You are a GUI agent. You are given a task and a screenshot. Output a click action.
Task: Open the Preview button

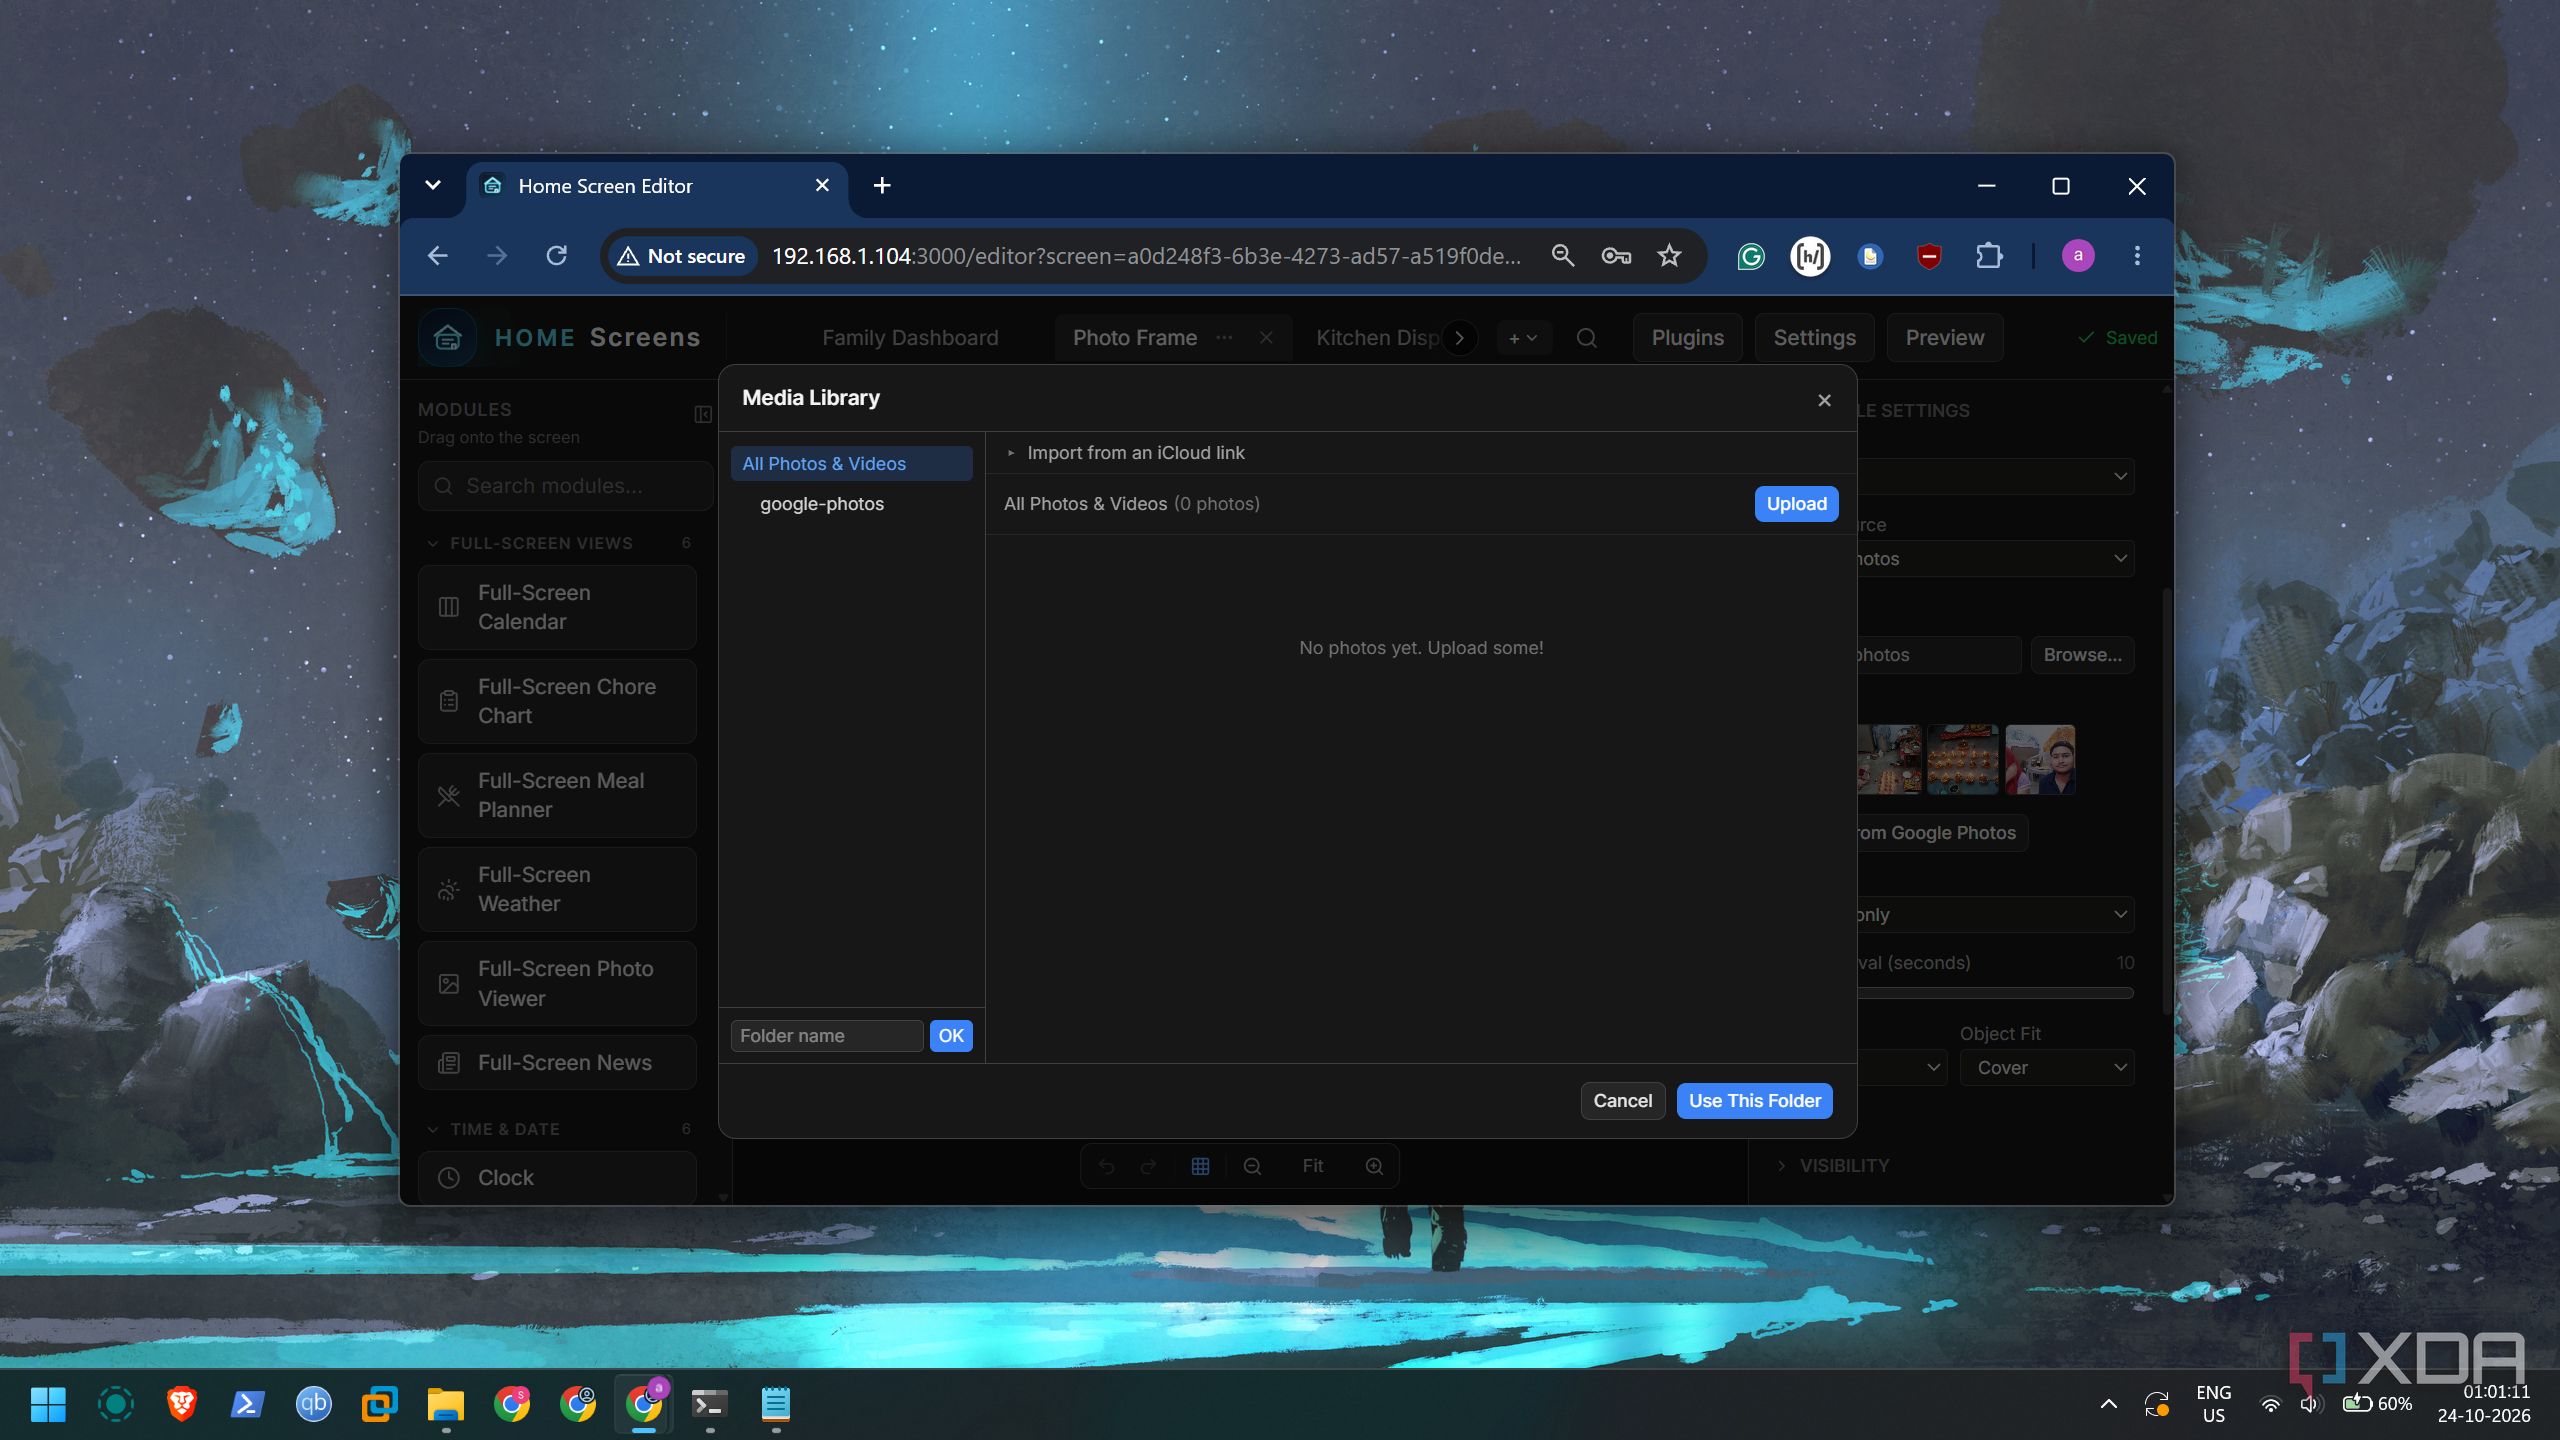pos(1944,338)
